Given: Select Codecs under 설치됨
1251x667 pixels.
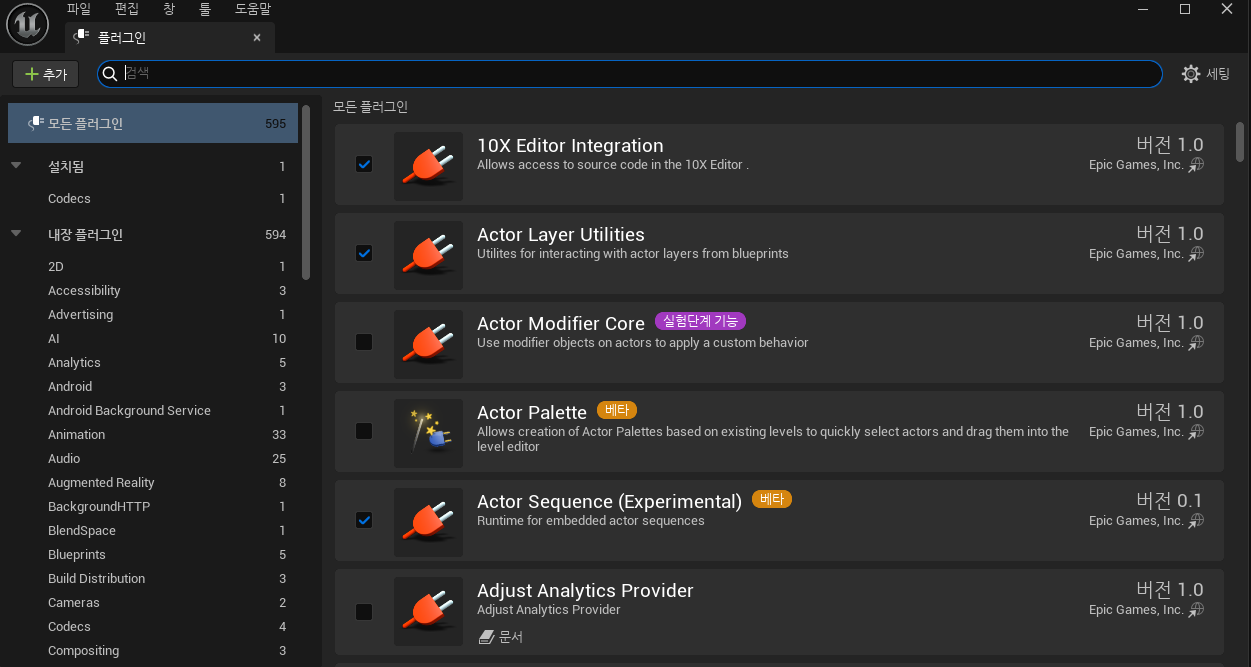Looking at the screenshot, I should pyautogui.click(x=153, y=199).
